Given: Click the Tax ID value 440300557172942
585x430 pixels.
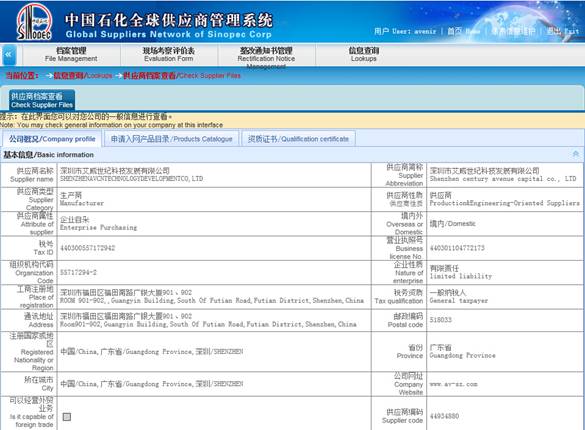Looking at the screenshot, I should click(x=87, y=248).
